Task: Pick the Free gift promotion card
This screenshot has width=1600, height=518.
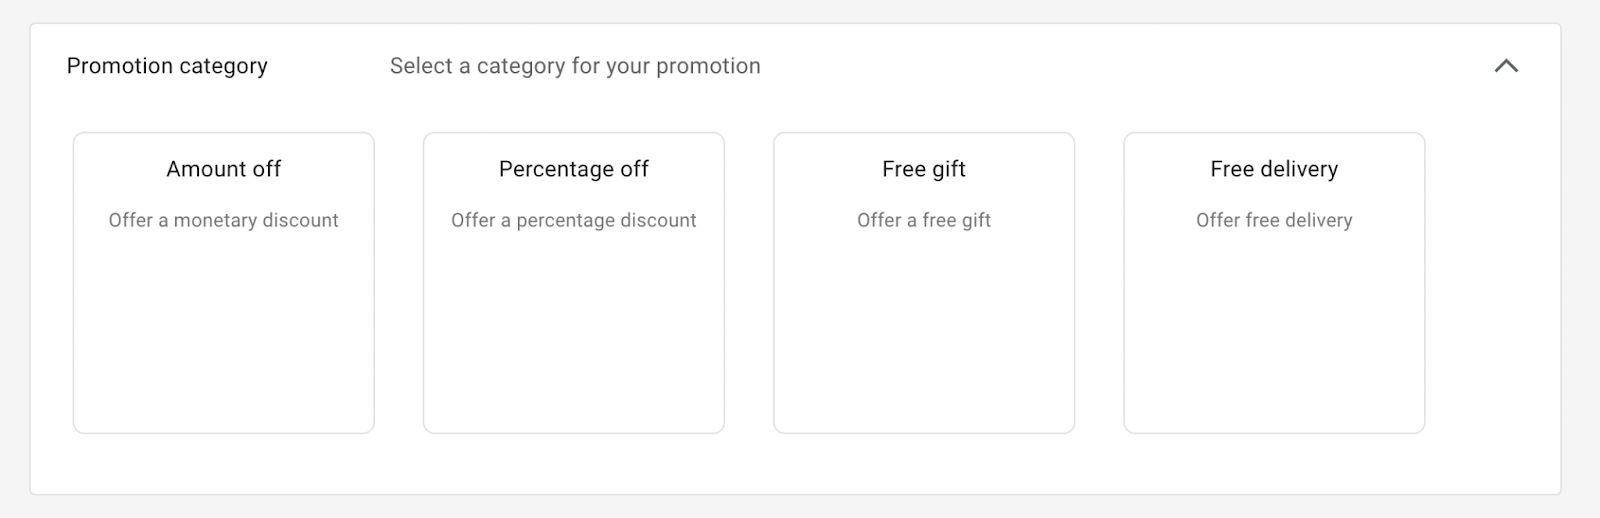Action: click(923, 282)
